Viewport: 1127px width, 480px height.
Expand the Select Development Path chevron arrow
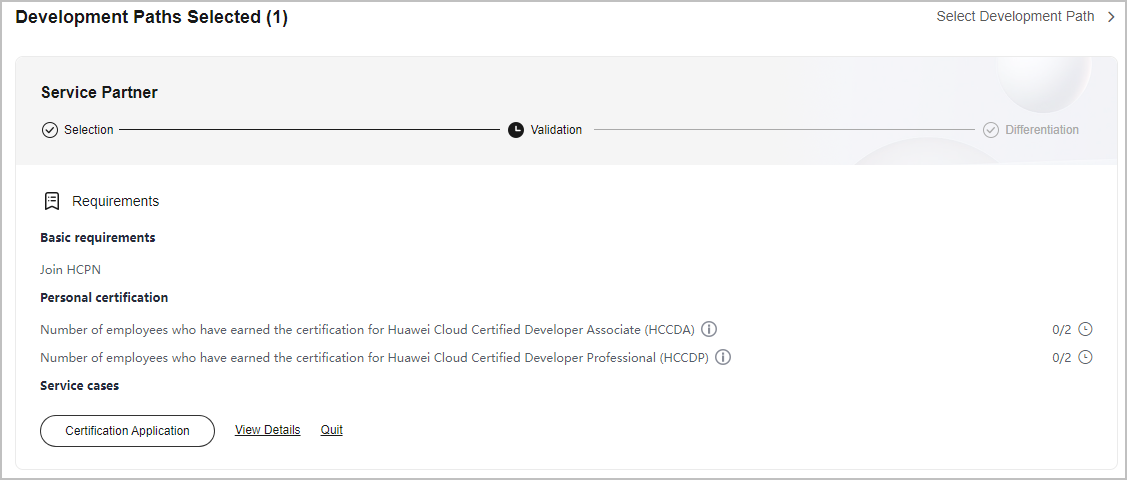click(x=1110, y=17)
